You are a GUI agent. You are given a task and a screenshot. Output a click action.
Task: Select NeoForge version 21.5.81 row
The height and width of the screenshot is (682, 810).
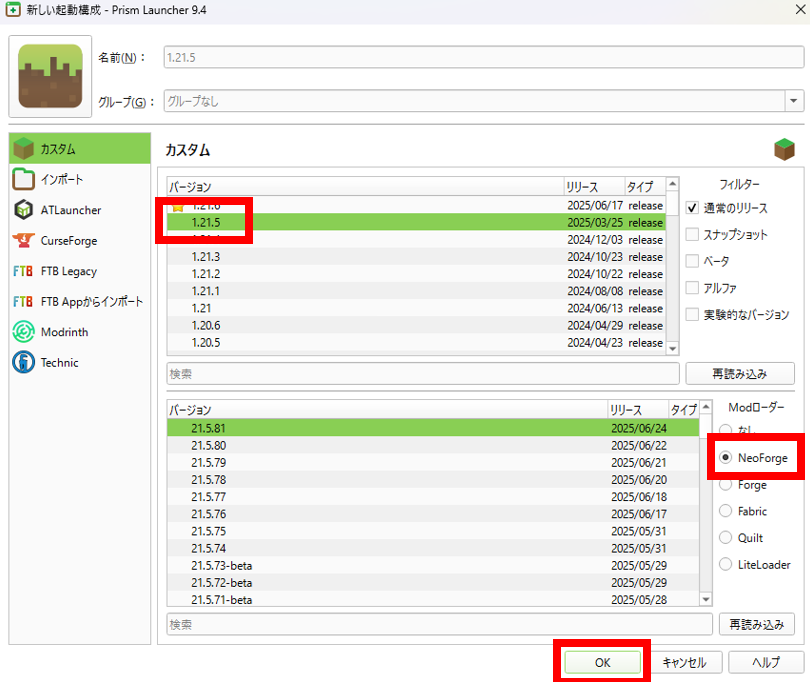click(433, 428)
